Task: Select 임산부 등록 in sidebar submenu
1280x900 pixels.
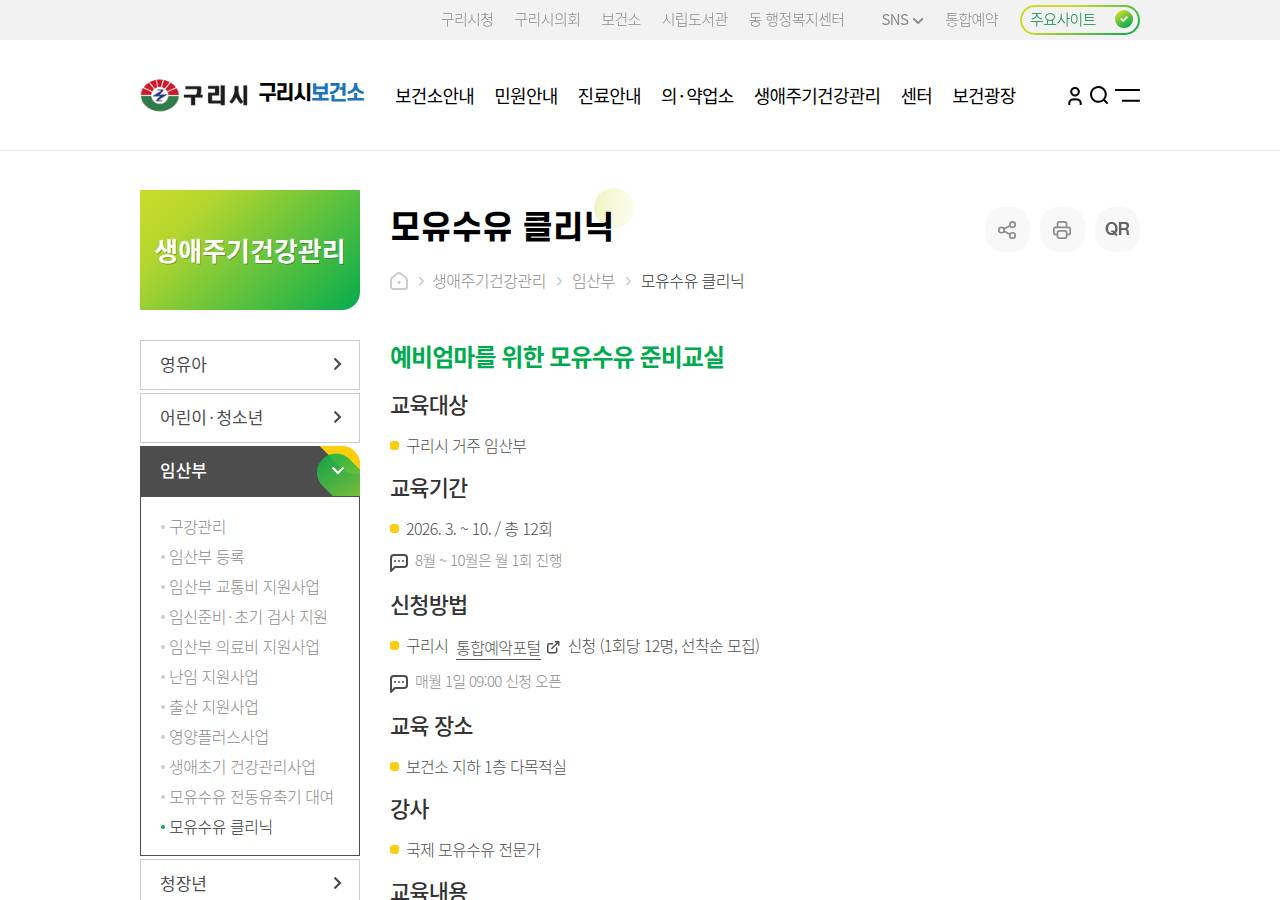Action: 206,557
